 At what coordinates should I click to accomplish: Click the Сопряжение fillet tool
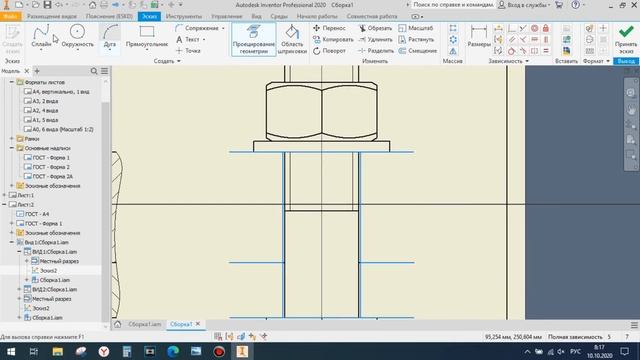[198, 28]
